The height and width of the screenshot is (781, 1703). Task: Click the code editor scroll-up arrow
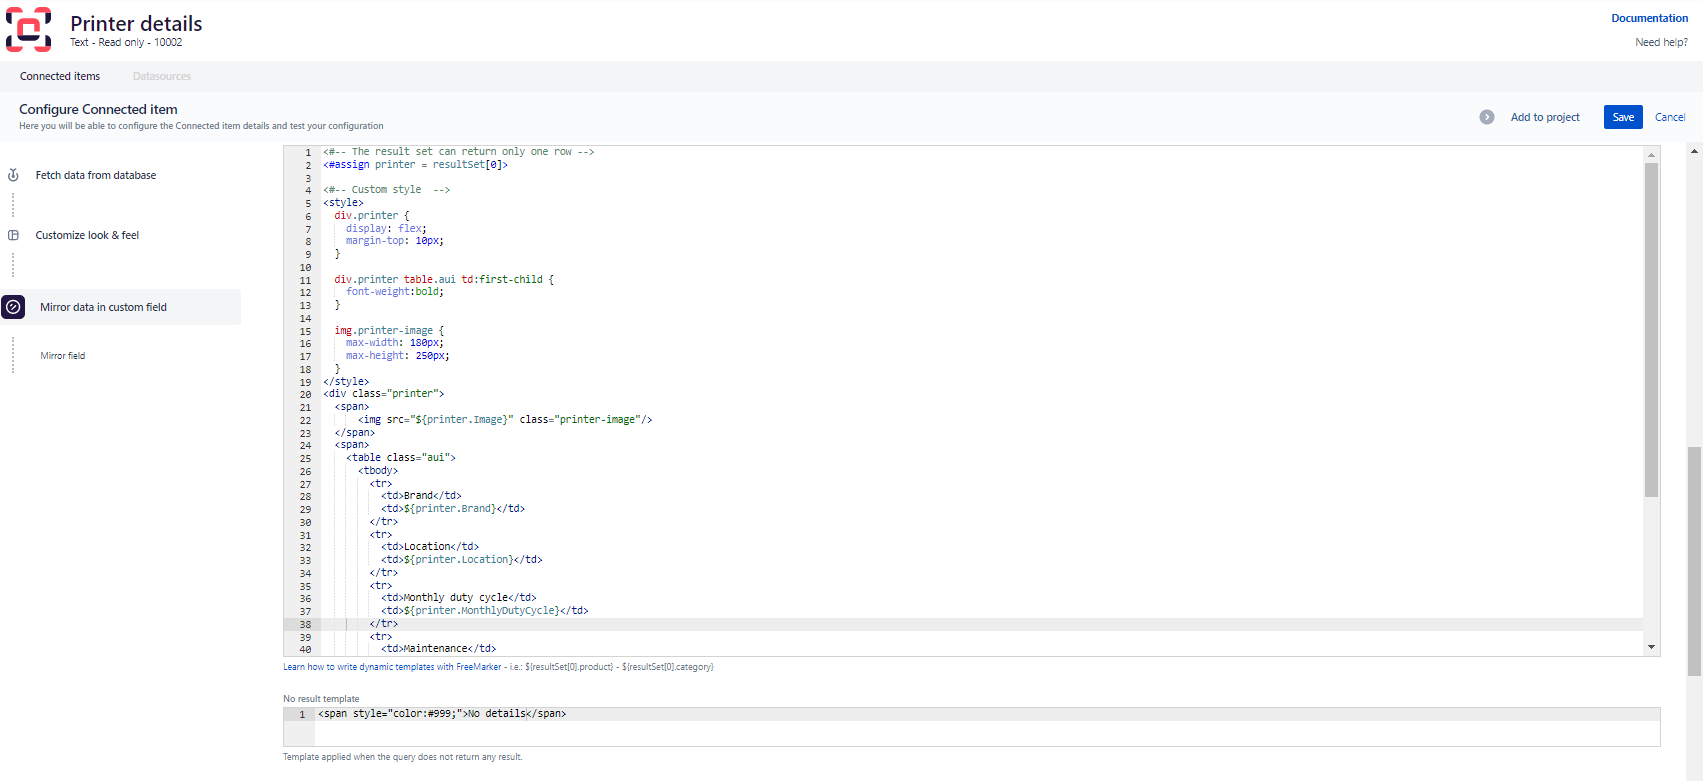pyautogui.click(x=1651, y=154)
